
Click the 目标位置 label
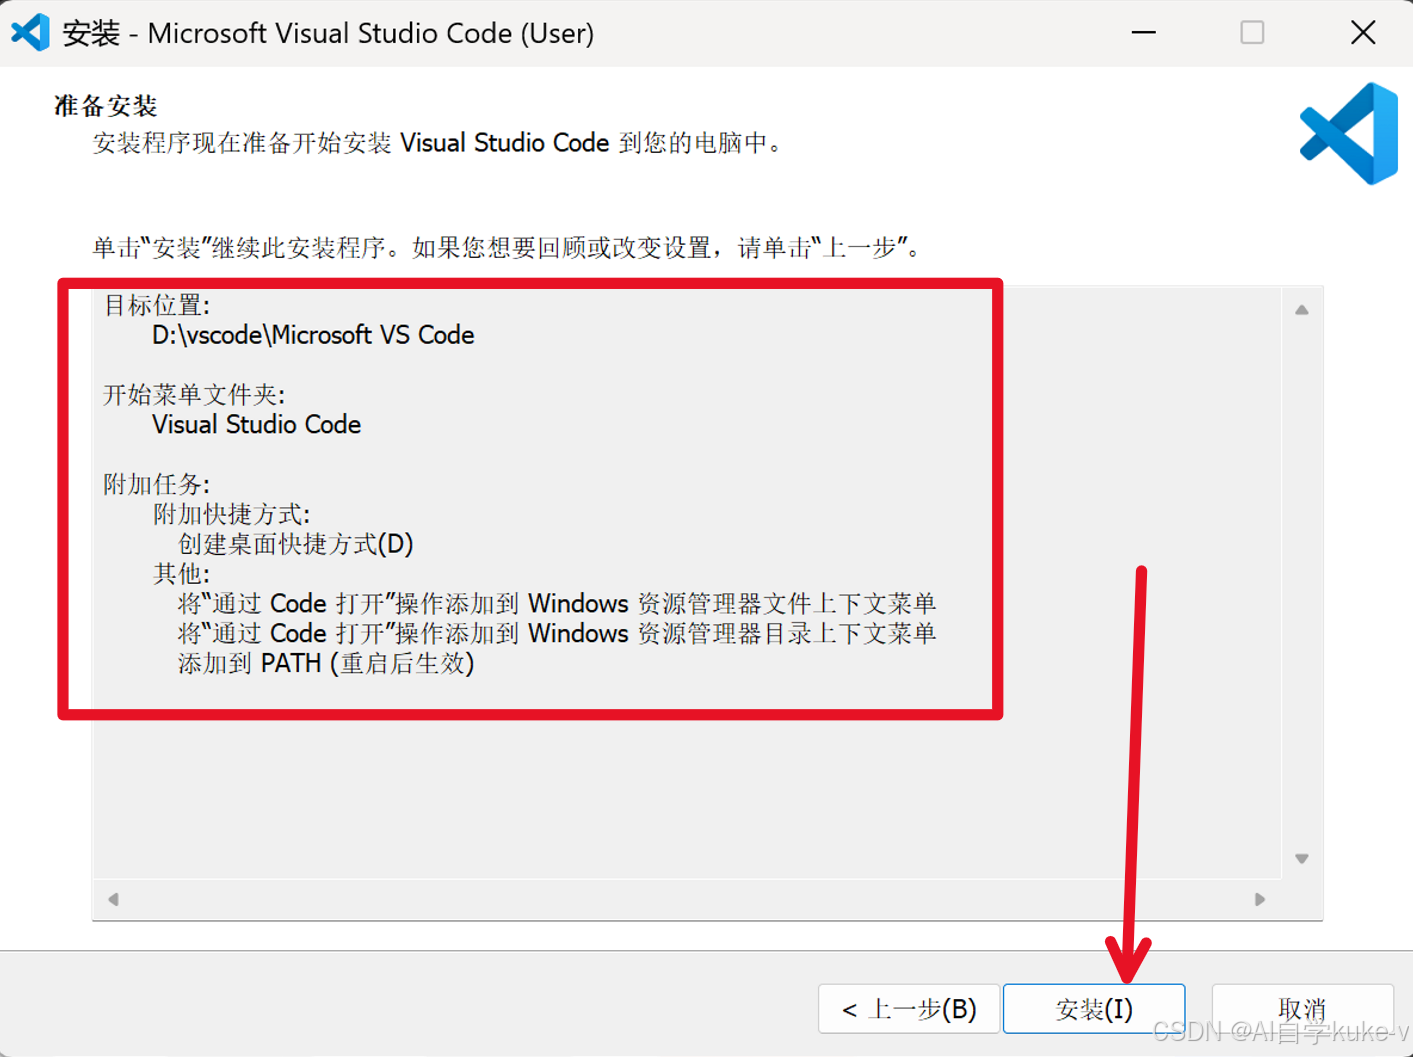click(157, 305)
